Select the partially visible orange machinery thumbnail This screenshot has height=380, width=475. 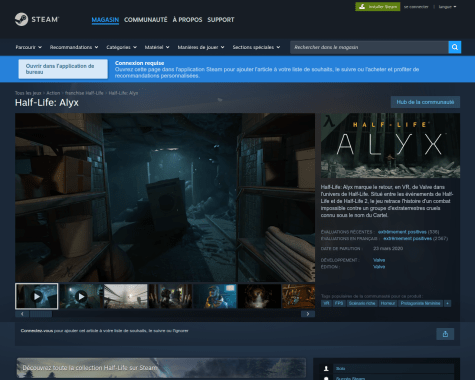pyautogui.click(x=299, y=296)
